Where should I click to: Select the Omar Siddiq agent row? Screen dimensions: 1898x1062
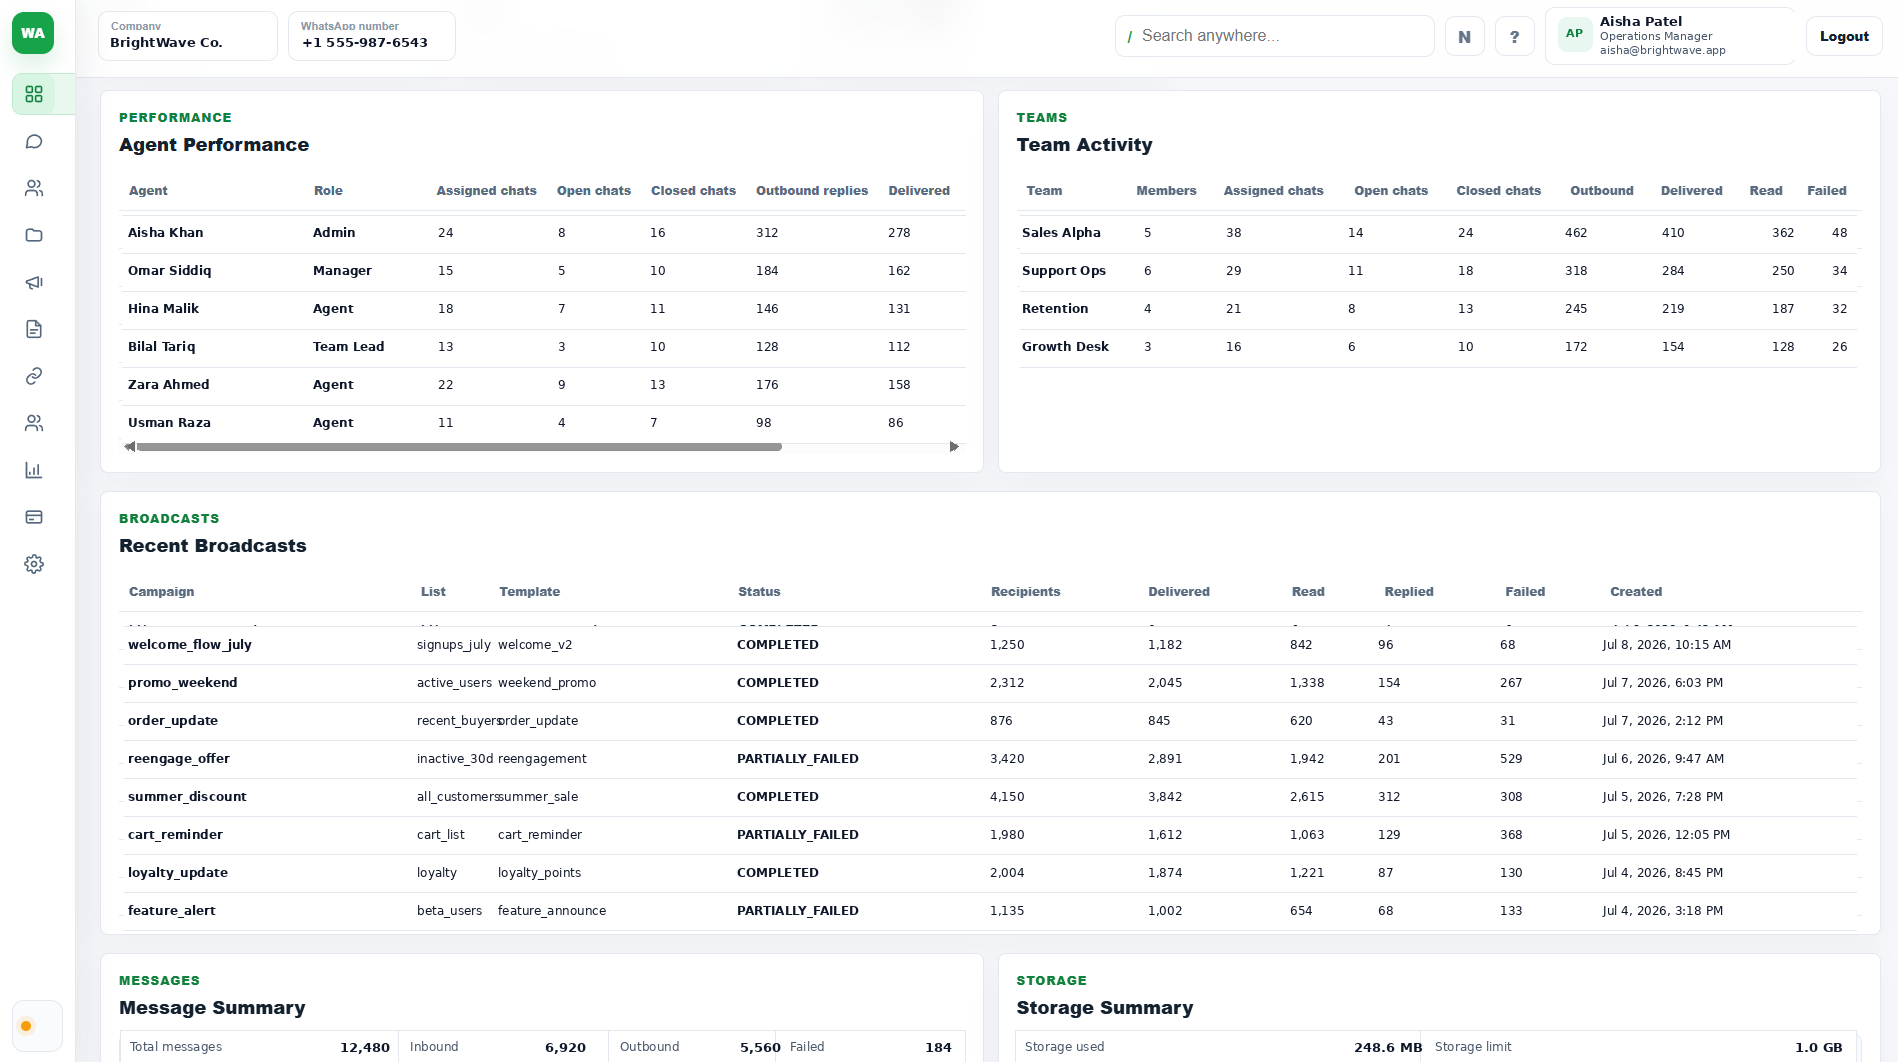pyautogui.click(x=544, y=271)
